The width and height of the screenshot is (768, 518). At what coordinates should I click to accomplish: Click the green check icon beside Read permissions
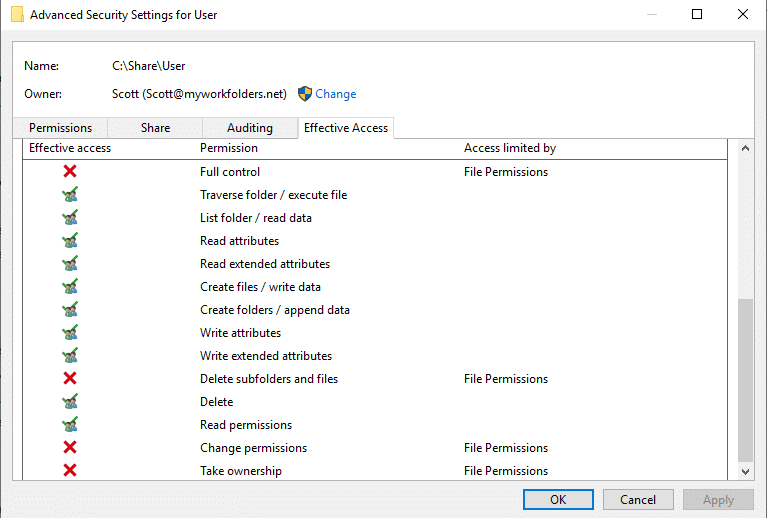click(x=70, y=425)
